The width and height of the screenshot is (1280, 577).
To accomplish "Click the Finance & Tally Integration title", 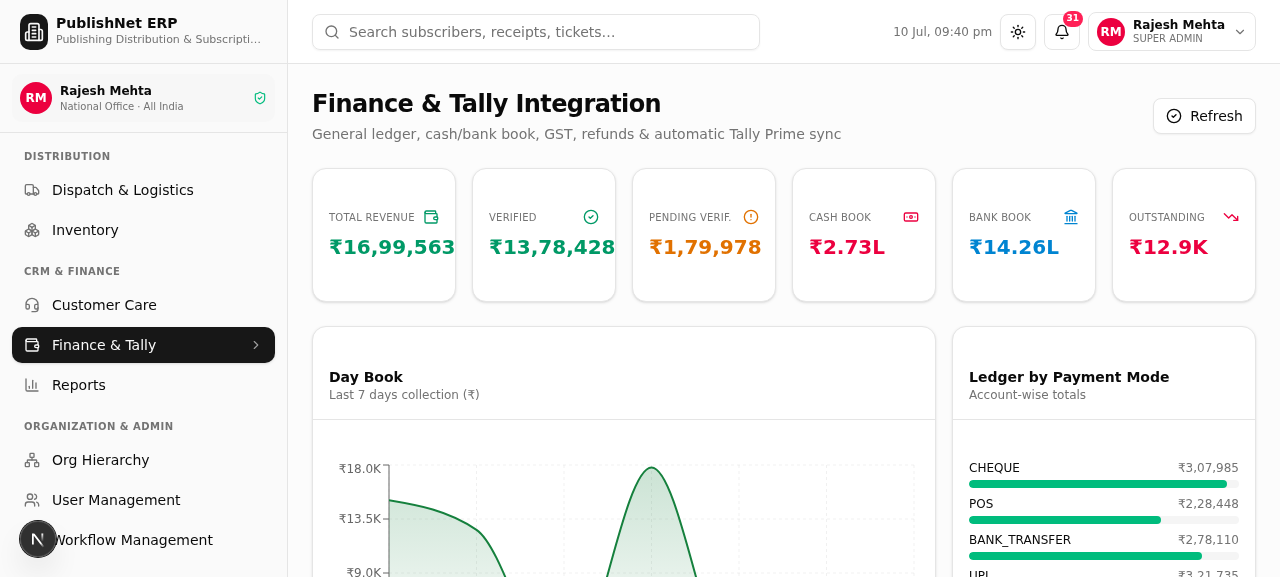I will [x=486, y=103].
